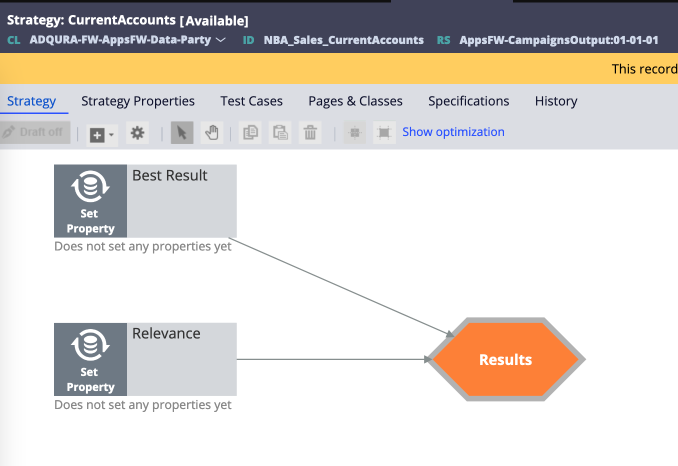Click description text under Best Result node
This screenshot has width=678, height=466.
point(143,246)
